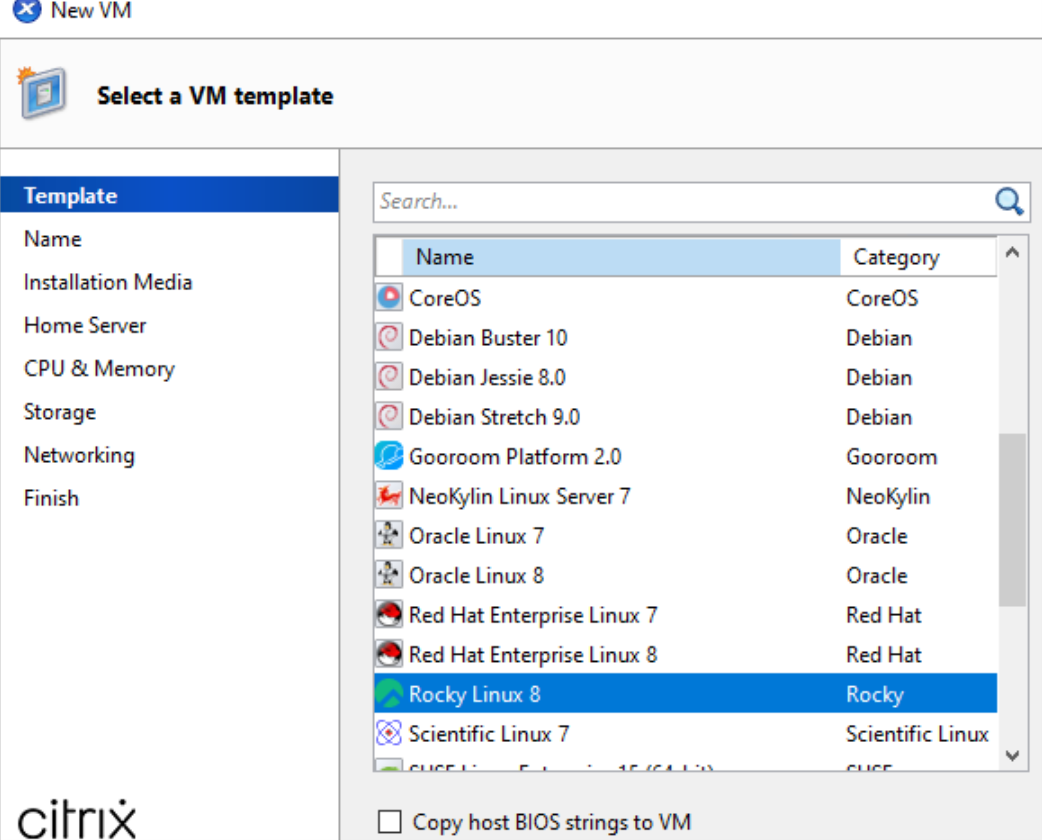Click the Red Hat Enterprise Linux 7 icon
Image resolution: width=1042 pixels, height=840 pixels.
(389, 615)
